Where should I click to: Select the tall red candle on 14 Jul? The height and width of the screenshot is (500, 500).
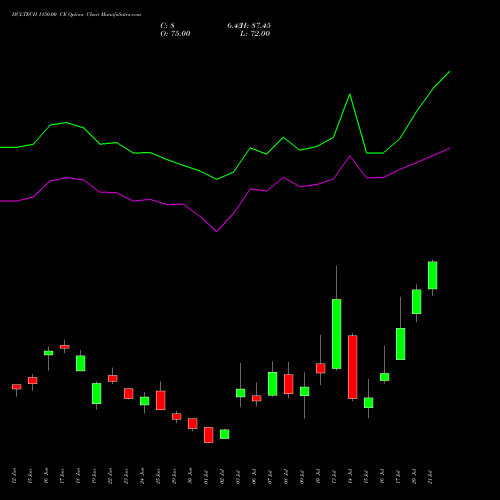(x=353, y=367)
